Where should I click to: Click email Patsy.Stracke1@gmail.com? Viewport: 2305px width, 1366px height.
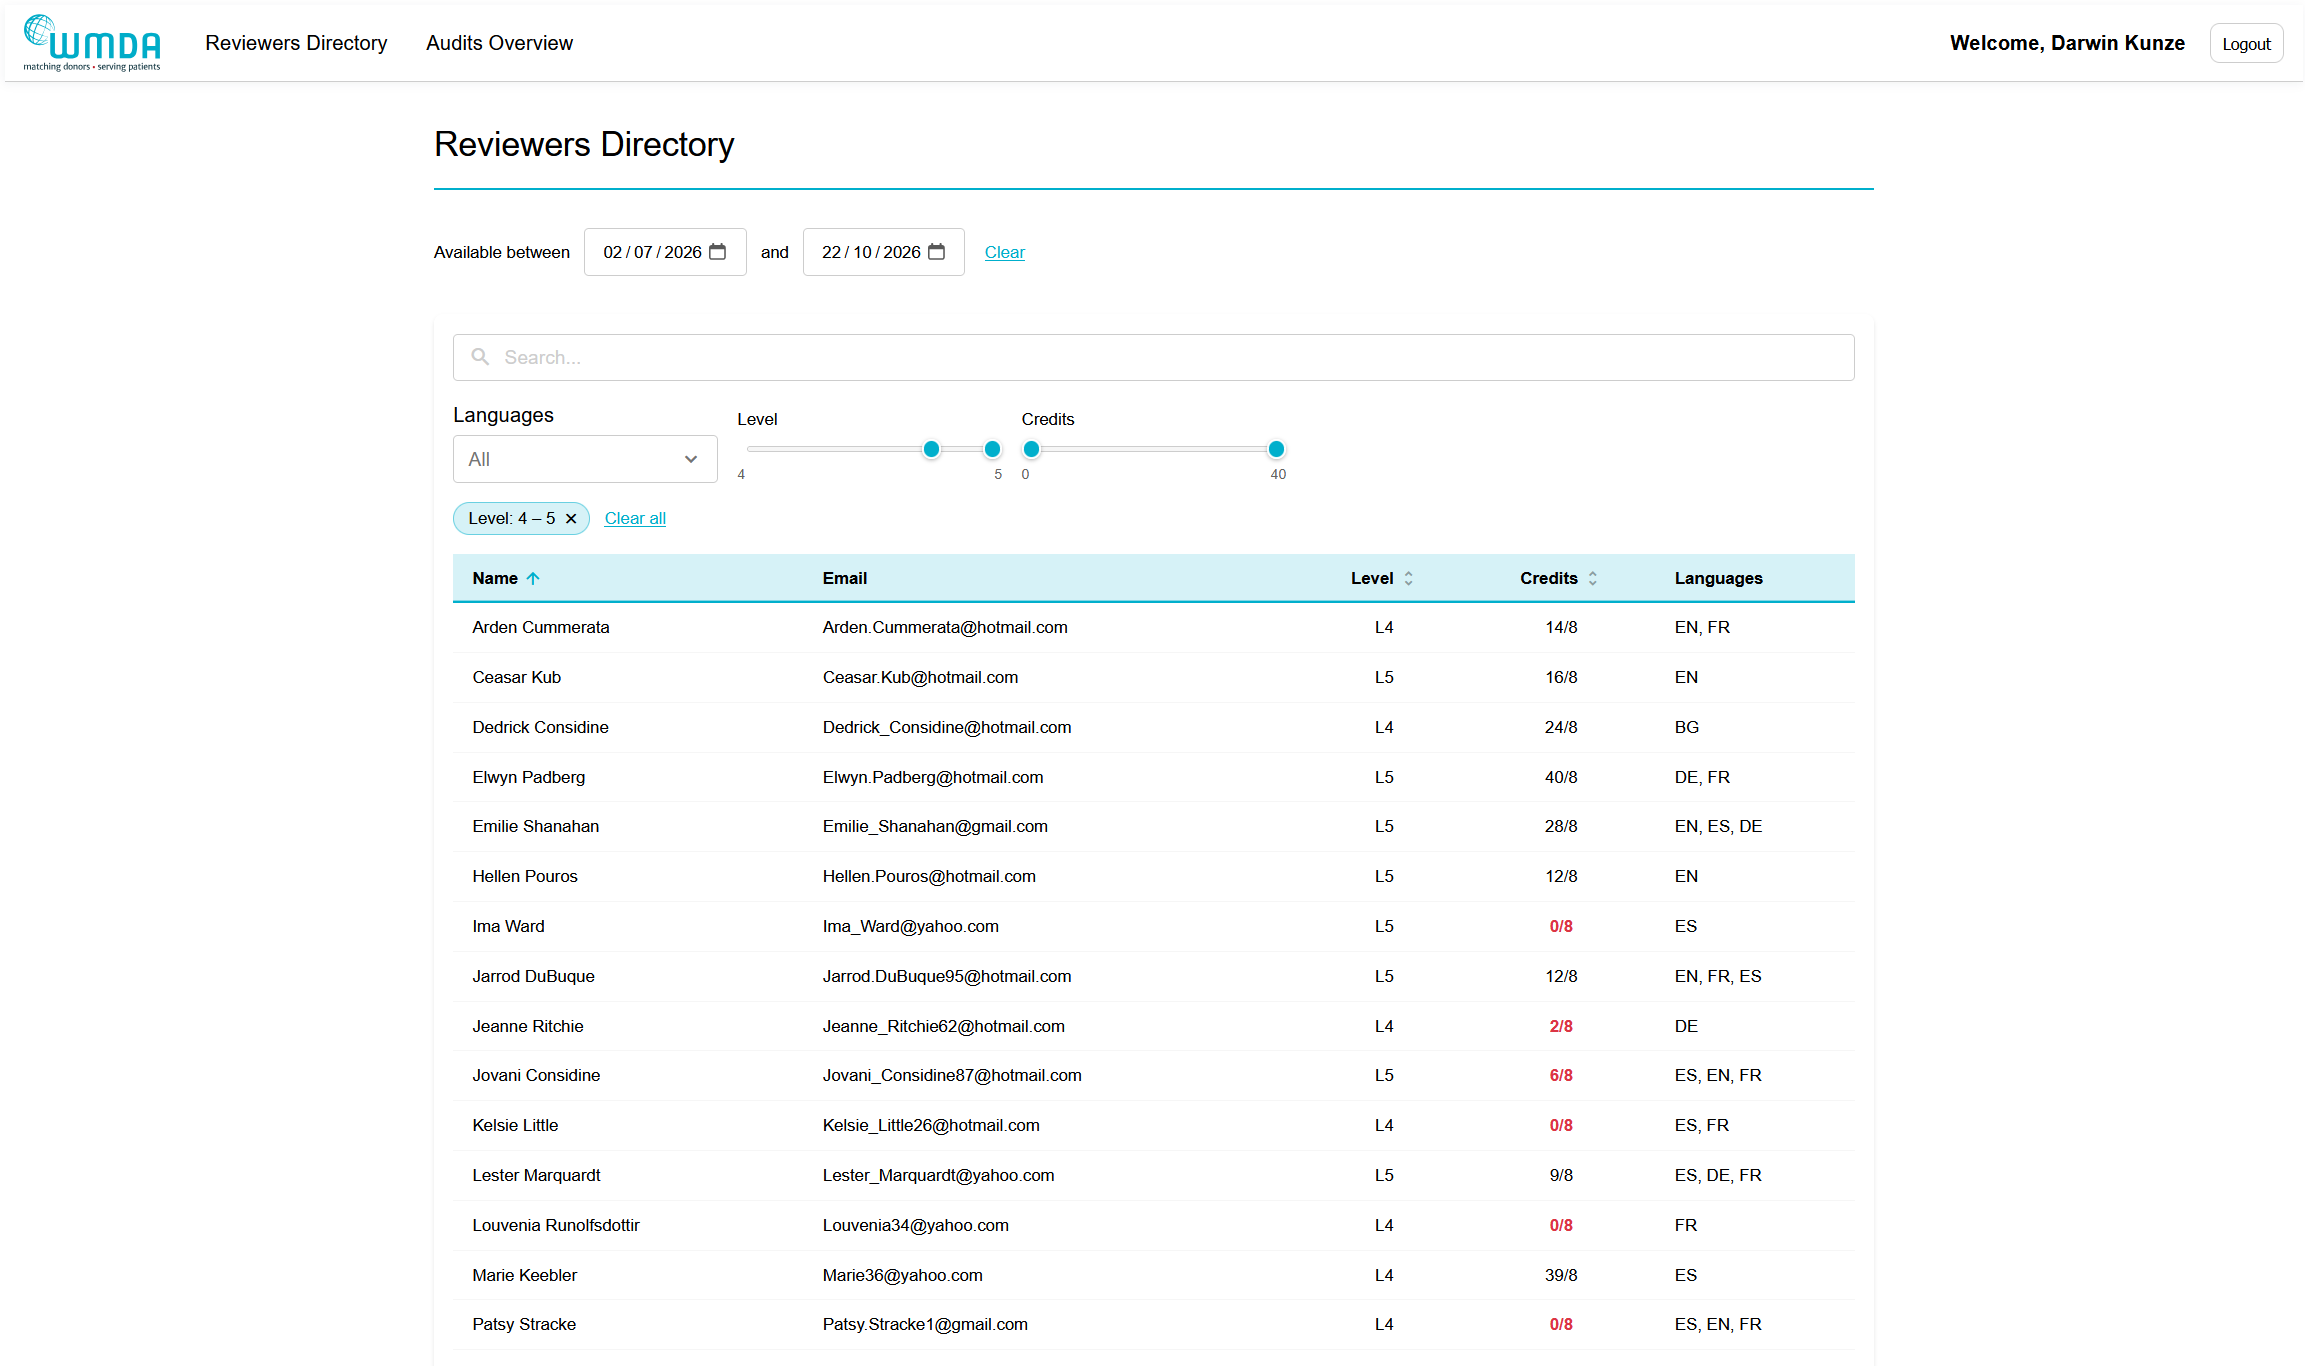pos(926,1324)
